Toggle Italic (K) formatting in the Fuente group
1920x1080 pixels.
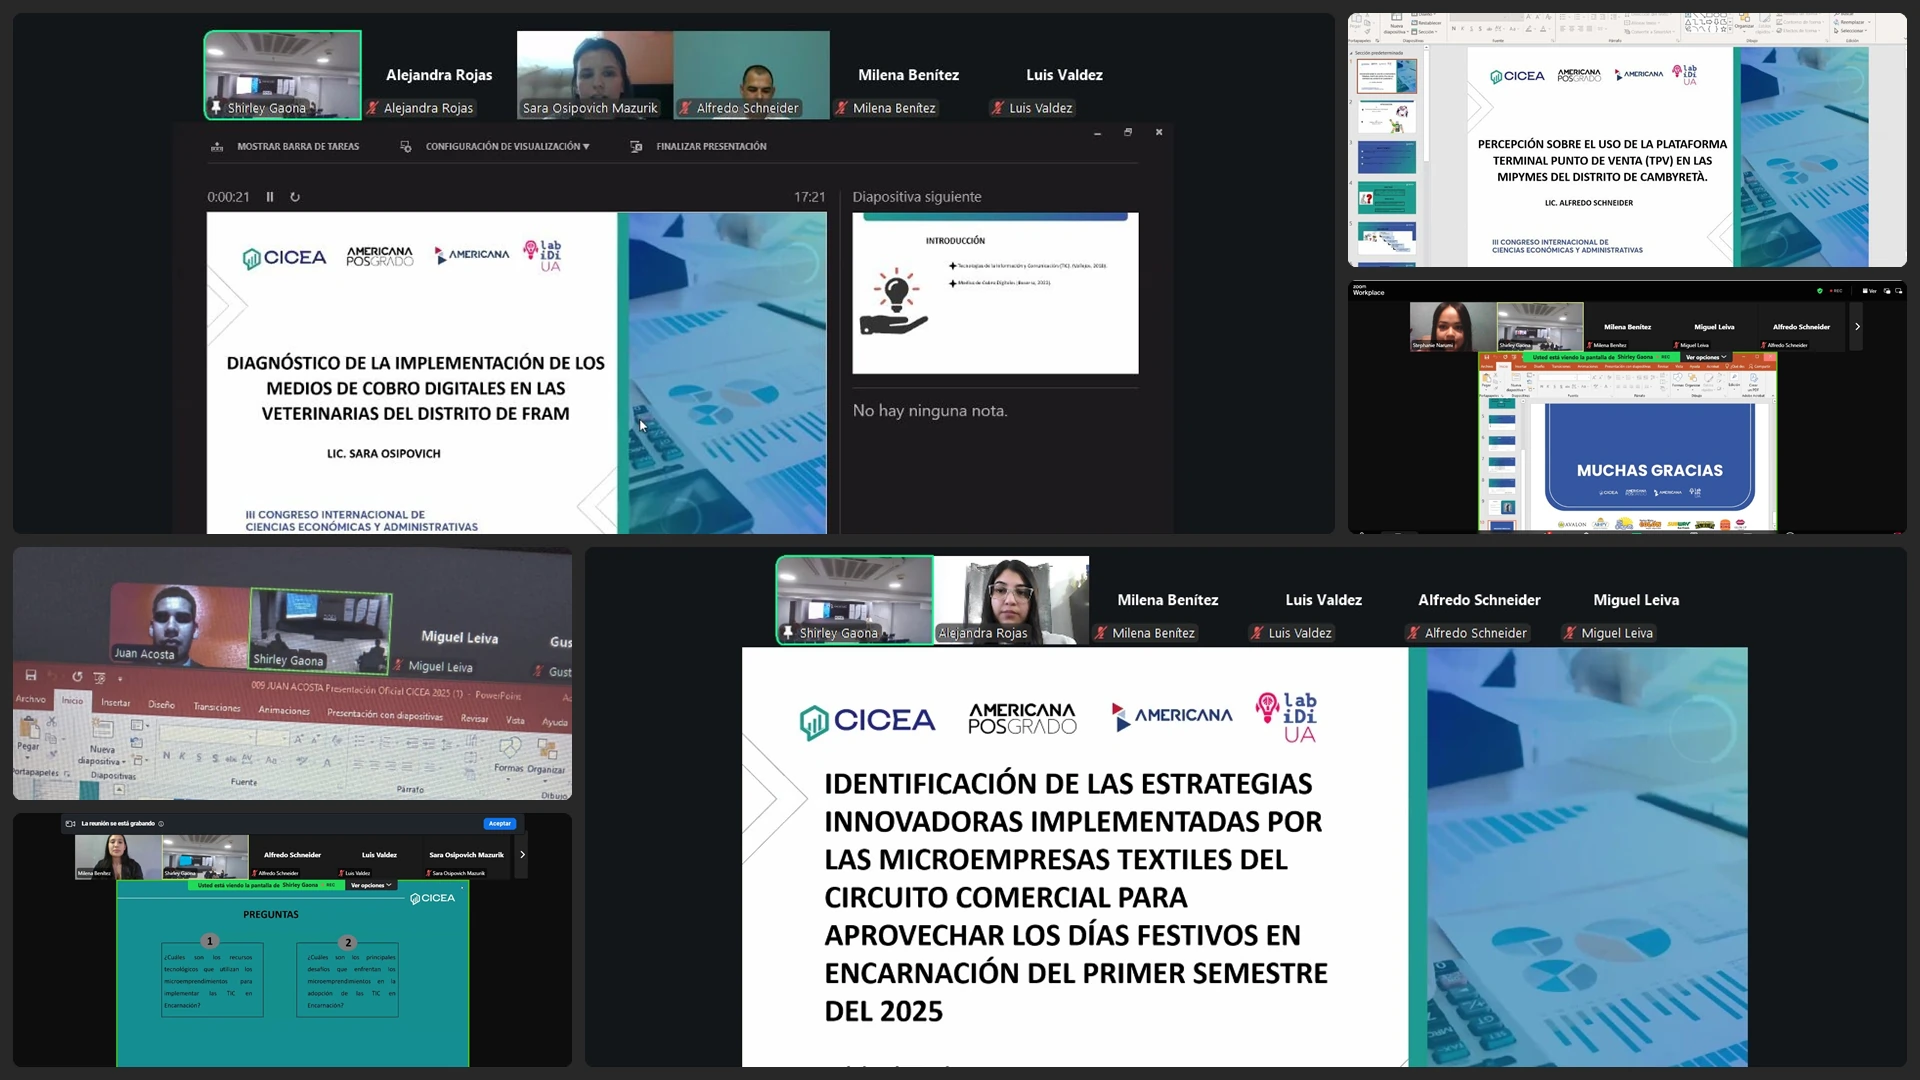(181, 755)
